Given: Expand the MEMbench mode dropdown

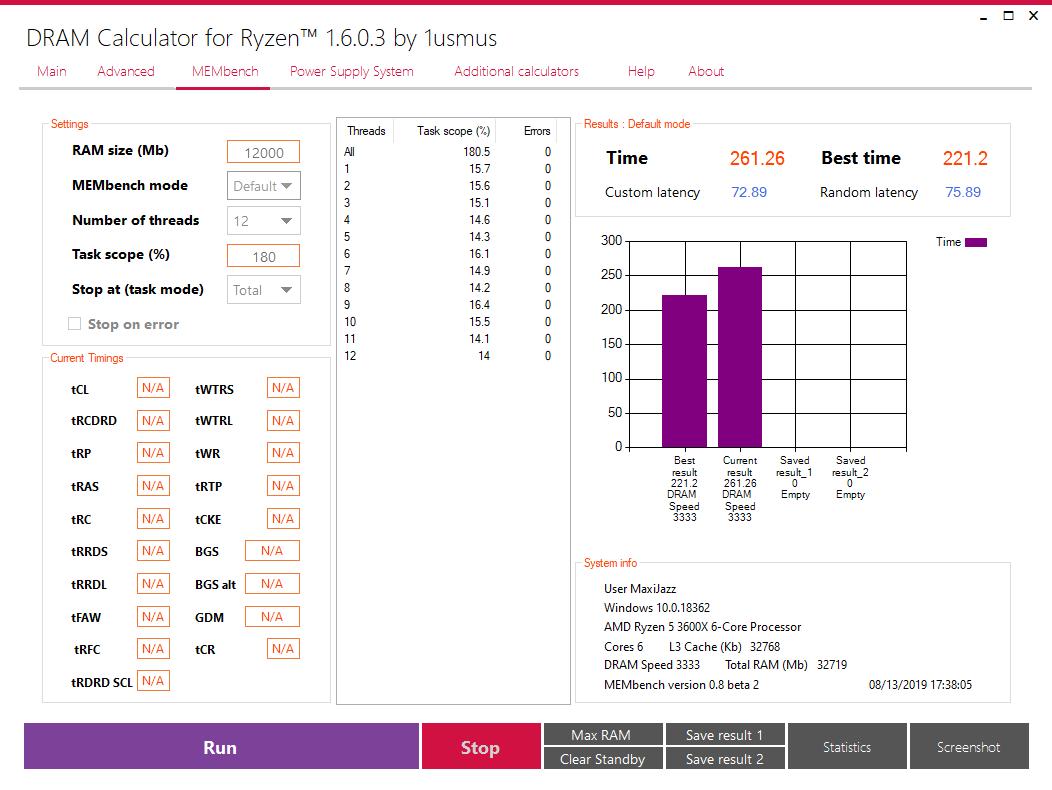Looking at the screenshot, I should coord(264,186).
